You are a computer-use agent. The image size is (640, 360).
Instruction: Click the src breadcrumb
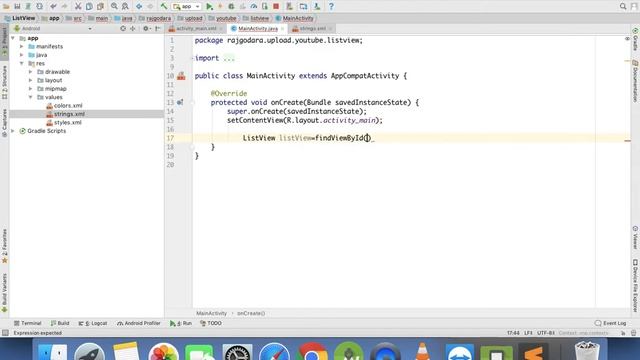coord(74,18)
